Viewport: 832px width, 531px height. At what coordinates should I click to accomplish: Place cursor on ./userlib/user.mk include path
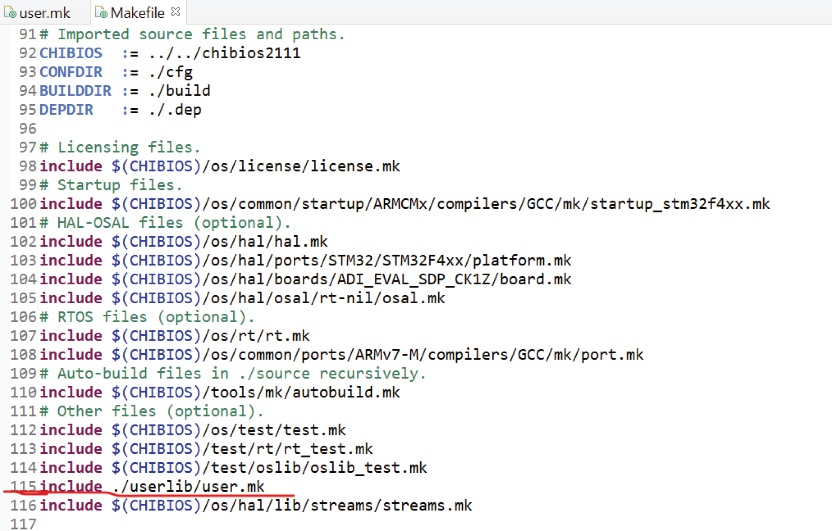pyautogui.click(x=188, y=486)
